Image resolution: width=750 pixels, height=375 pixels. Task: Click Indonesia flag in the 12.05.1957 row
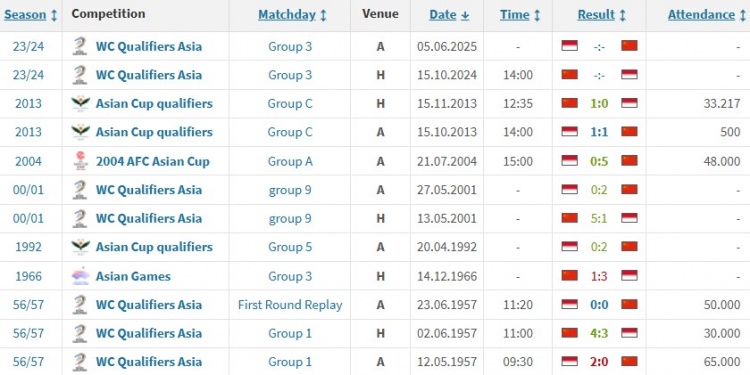pyautogui.click(x=569, y=362)
